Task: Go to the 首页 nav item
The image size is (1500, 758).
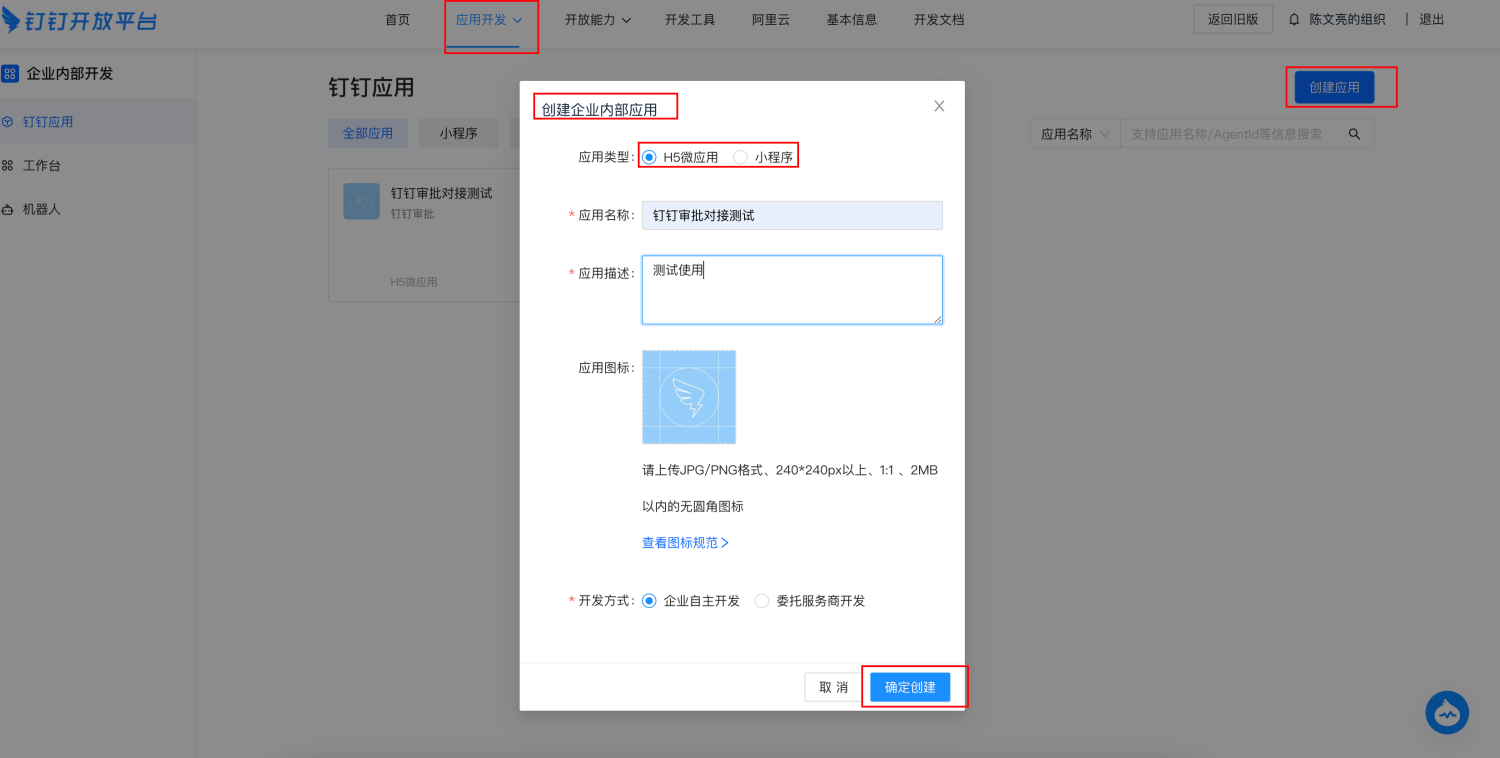Action: pos(398,19)
